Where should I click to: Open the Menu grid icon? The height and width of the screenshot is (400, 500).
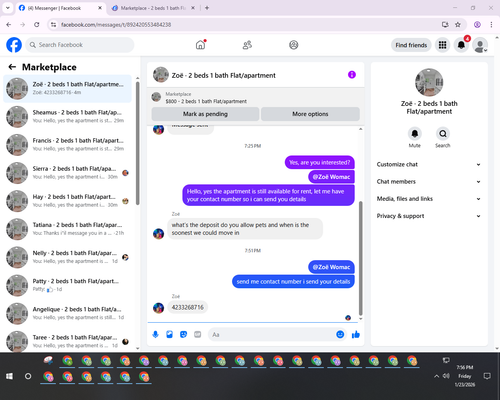click(x=442, y=45)
